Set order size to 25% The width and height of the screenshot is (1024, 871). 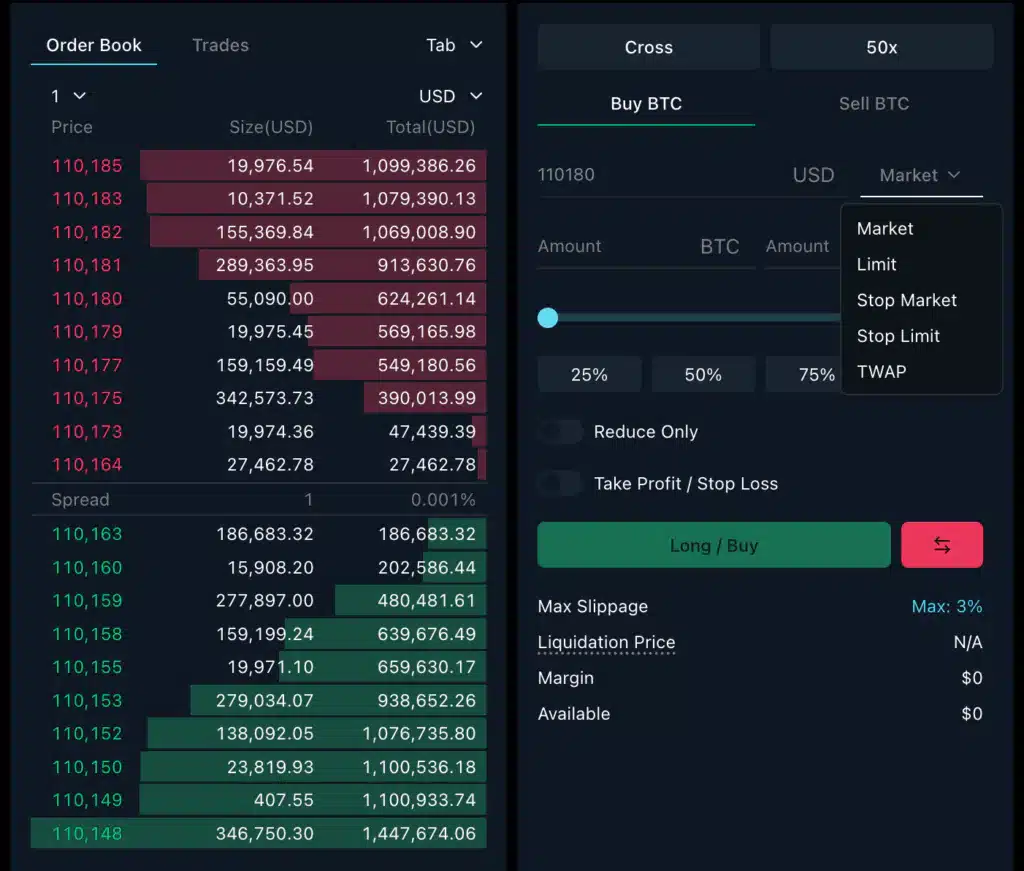(x=589, y=375)
